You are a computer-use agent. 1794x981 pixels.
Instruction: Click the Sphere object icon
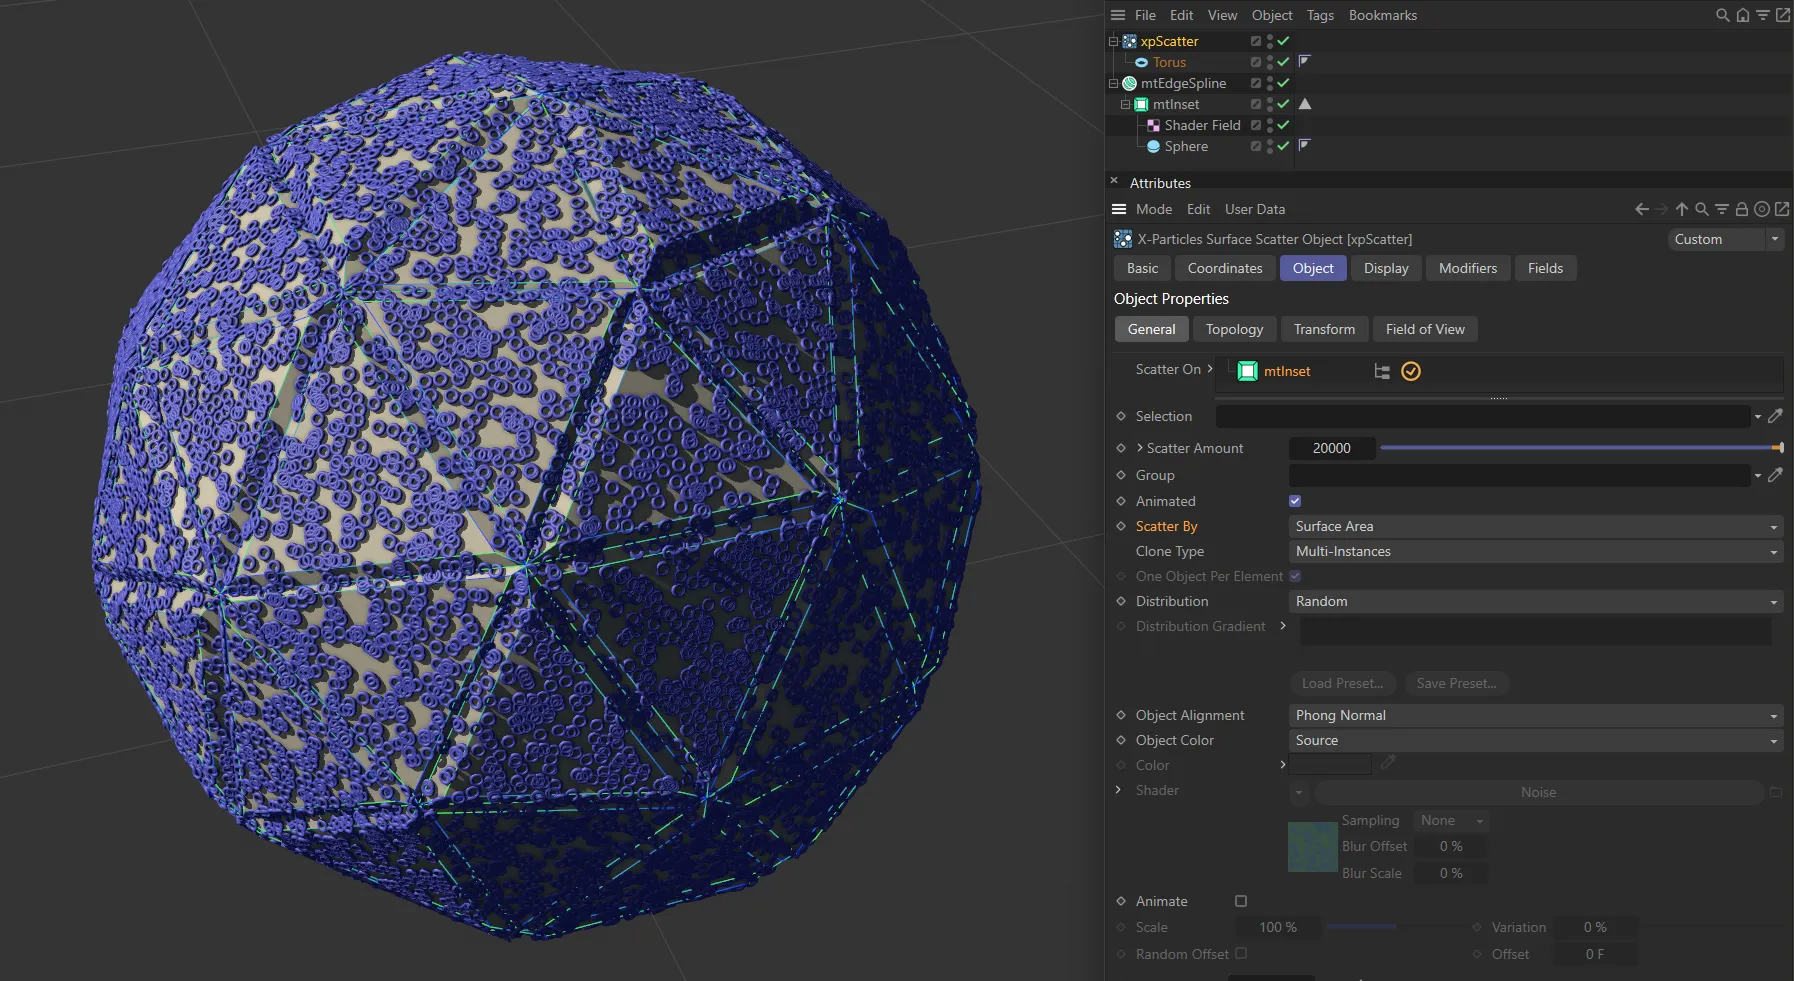[1155, 146]
